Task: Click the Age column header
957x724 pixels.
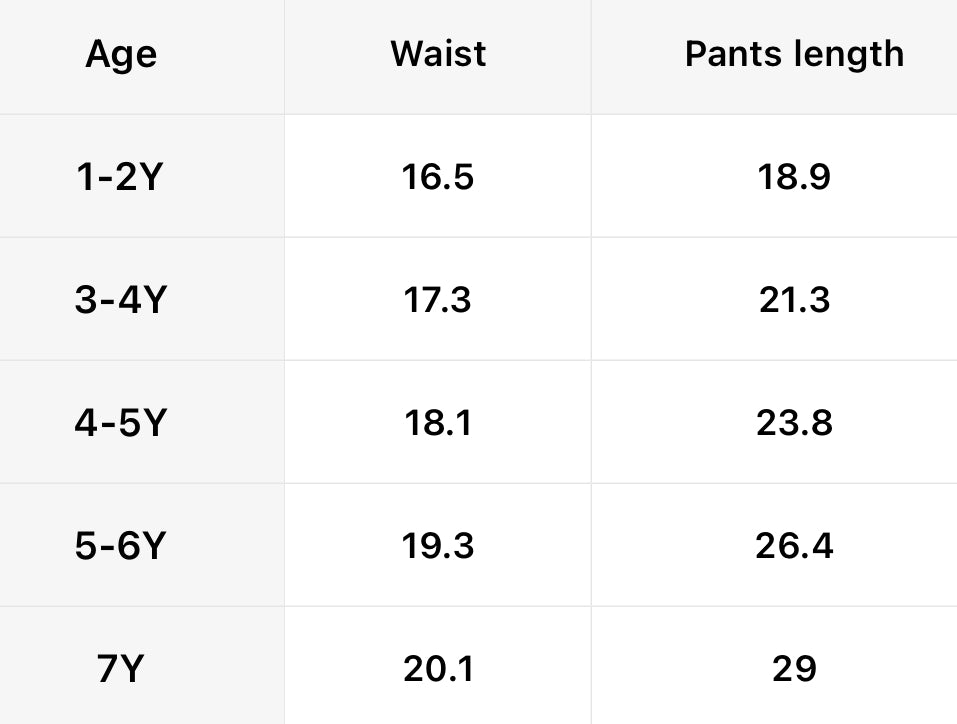Action: click(121, 54)
